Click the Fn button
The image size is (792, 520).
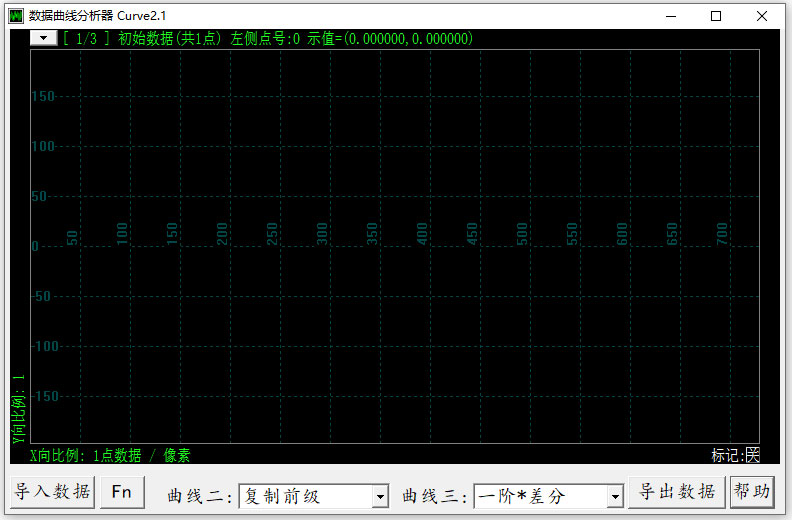pyautogui.click(x=122, y=492)
